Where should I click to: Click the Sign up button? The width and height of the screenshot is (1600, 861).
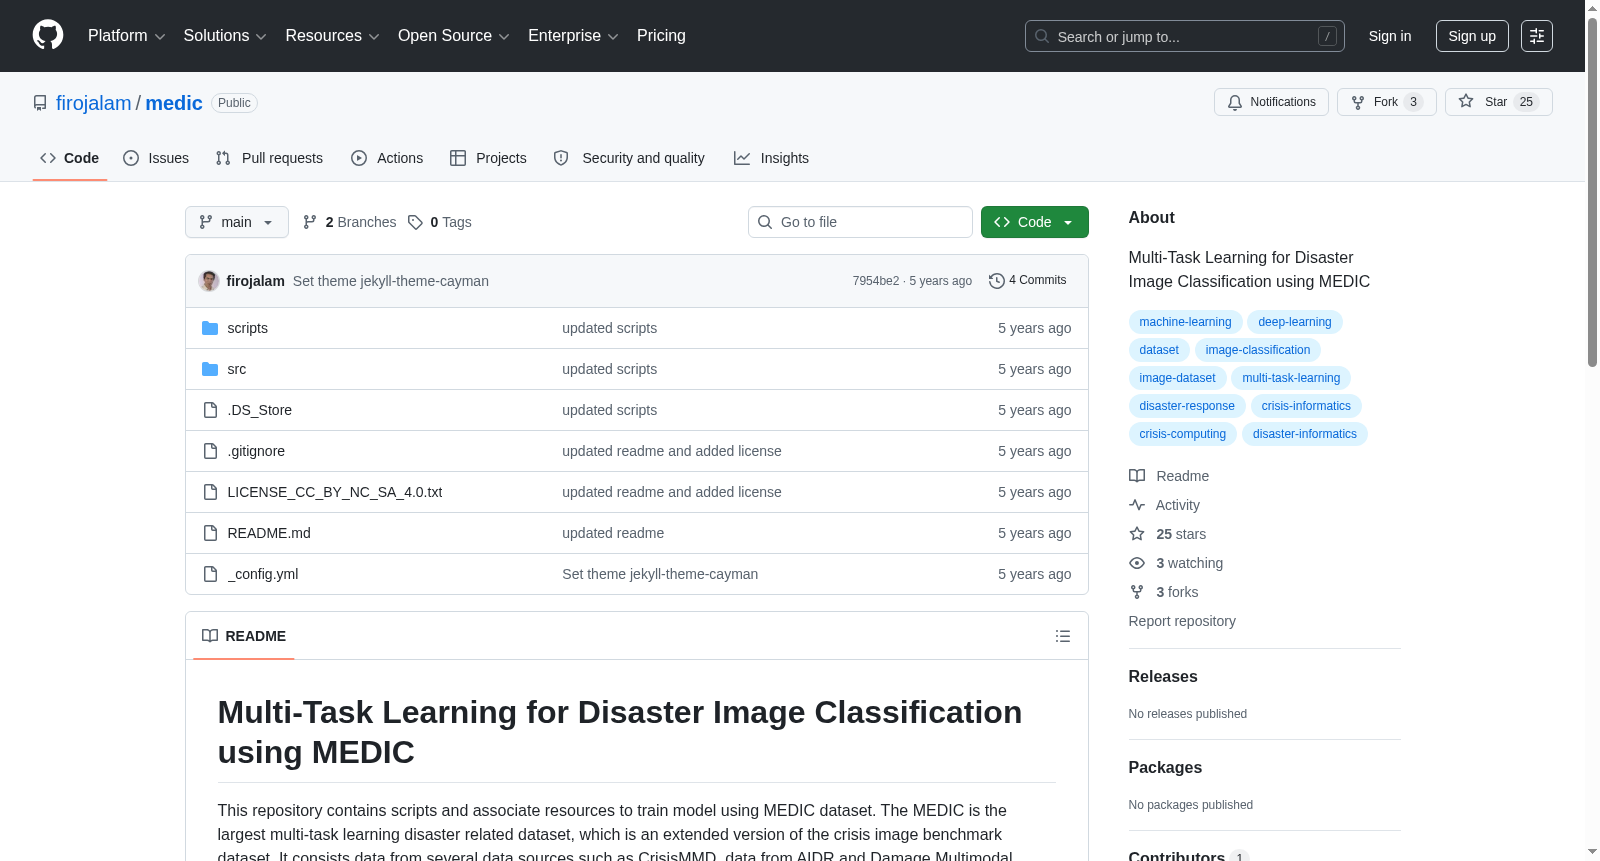[x=1472, y=36]
